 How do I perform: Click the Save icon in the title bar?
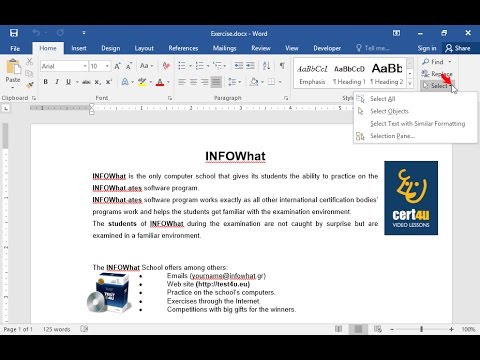tap(14, 33)
